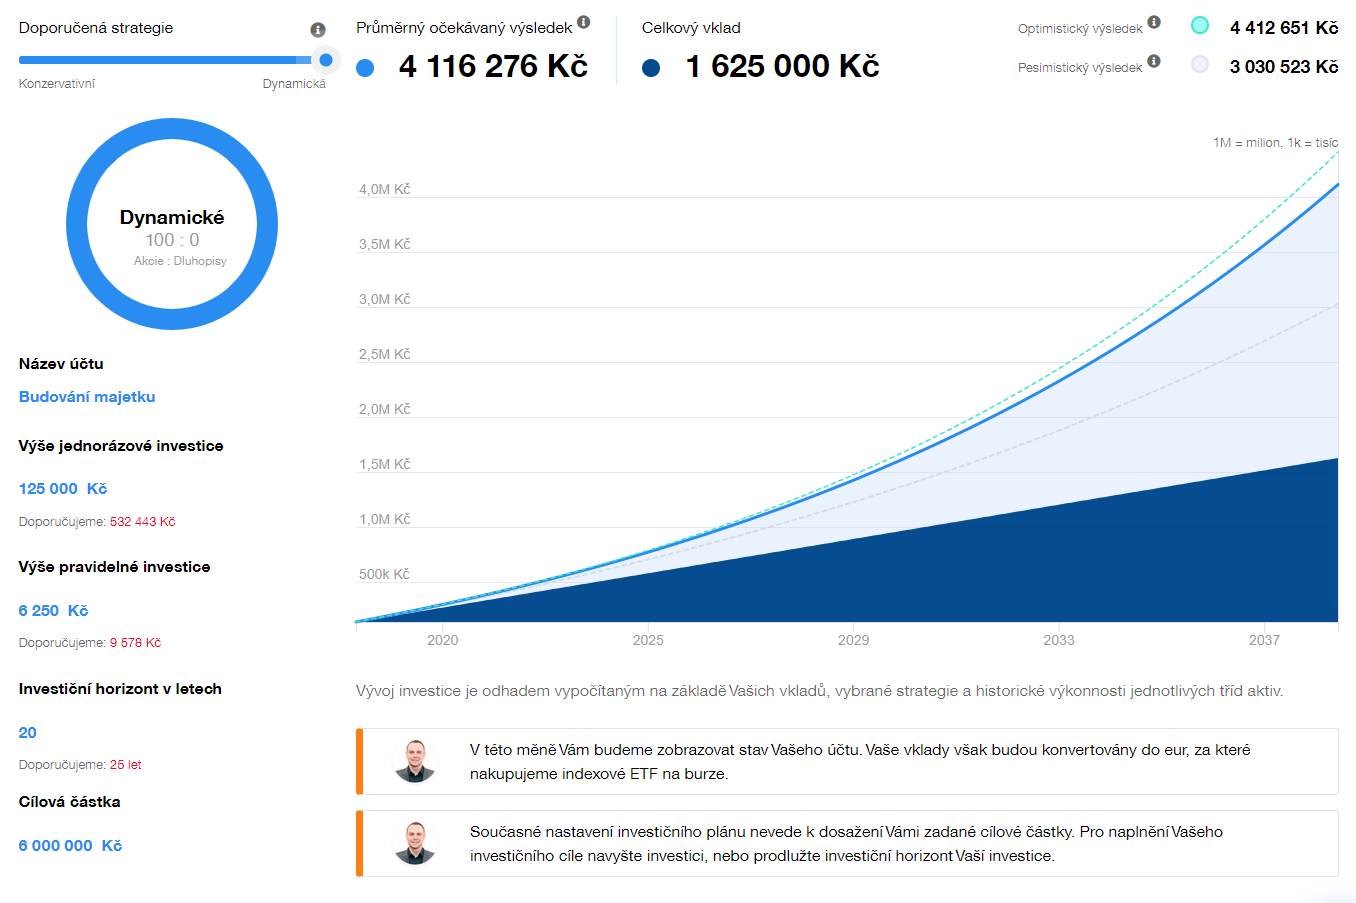This screenshot has height=903, width=1356.
Task: Click info icon next to Optimistický výsledek
Action: click(1154, 22)
